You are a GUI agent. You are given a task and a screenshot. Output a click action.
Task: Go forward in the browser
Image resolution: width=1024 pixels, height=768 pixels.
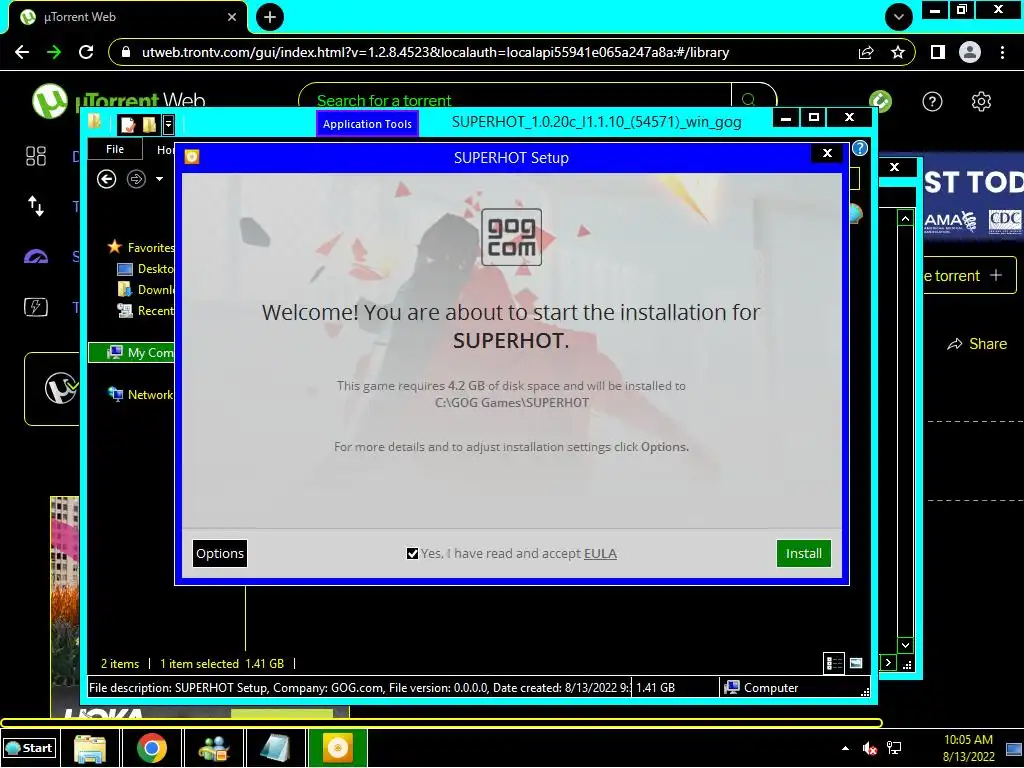pos(54,52)
